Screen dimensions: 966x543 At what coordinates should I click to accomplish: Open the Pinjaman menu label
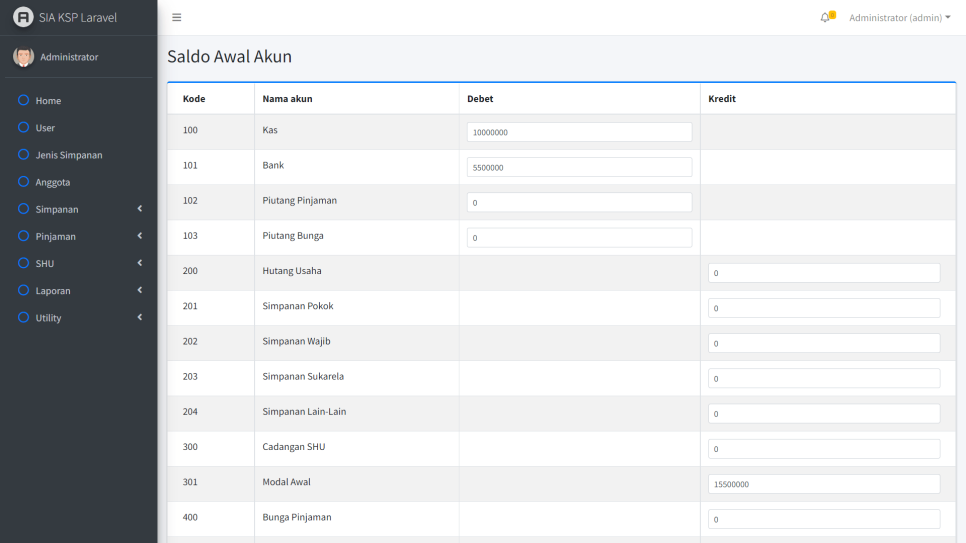click(55, 236)
